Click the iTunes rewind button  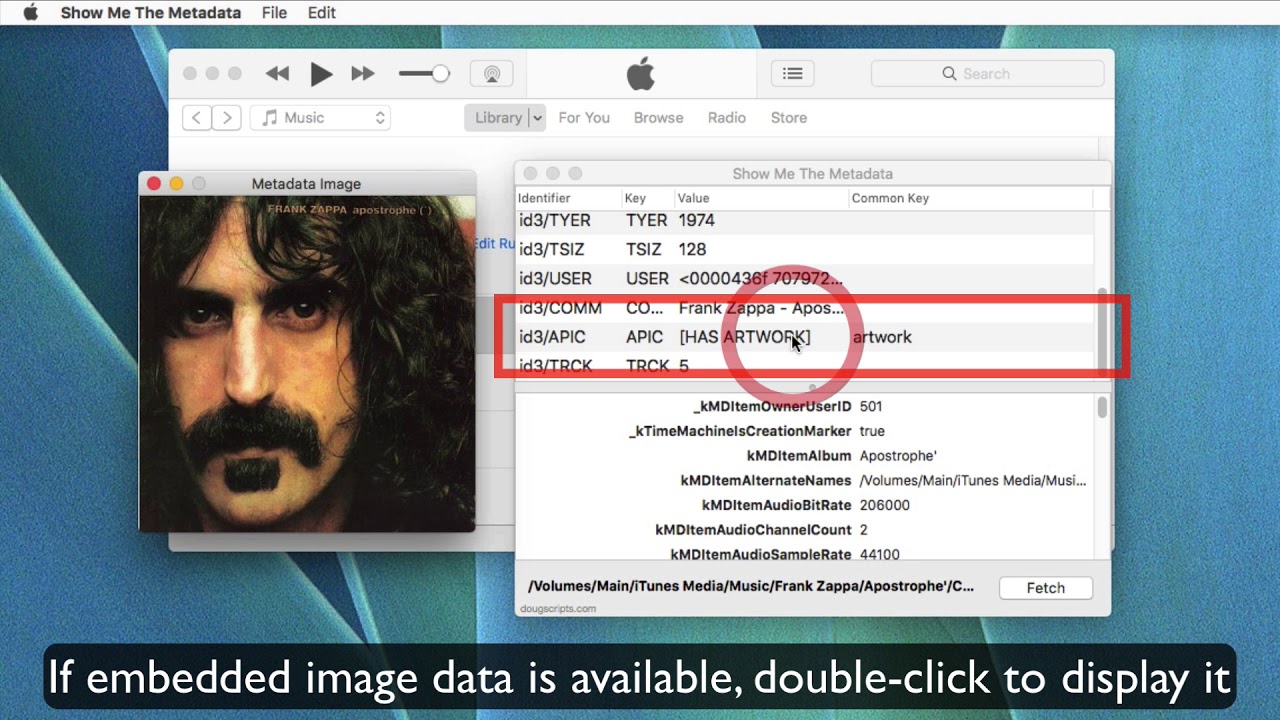pos(277,74)
